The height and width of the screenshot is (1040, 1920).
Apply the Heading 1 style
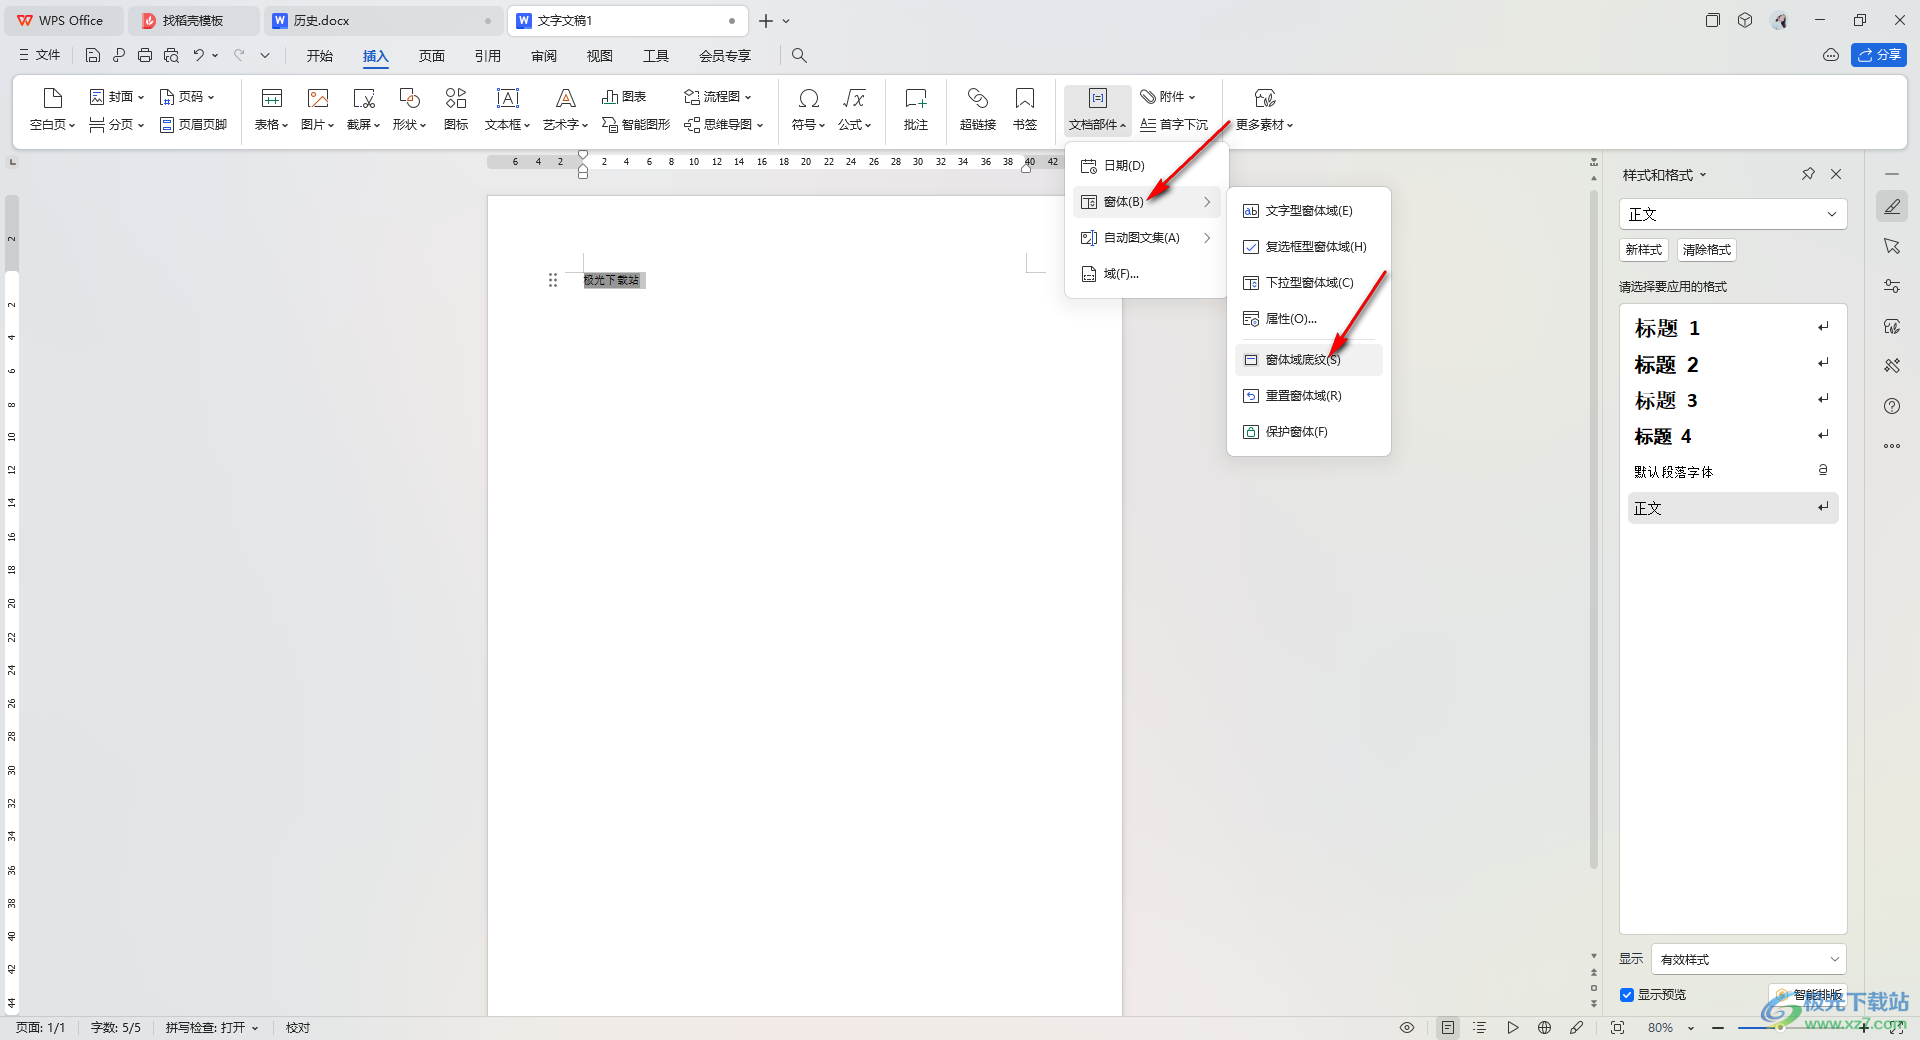coord(1733,328)
